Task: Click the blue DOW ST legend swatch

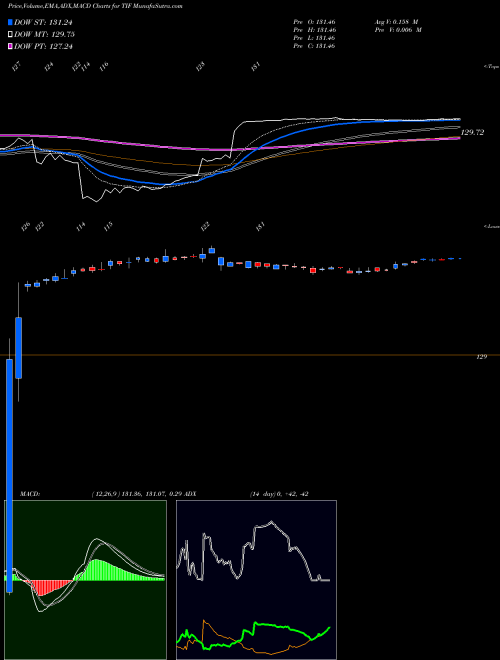Action: 10,22
